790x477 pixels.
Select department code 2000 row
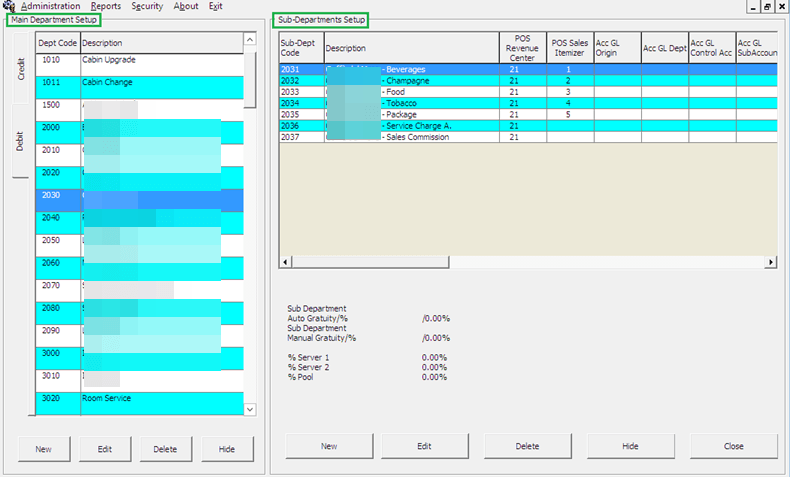[x=140, y=133]
